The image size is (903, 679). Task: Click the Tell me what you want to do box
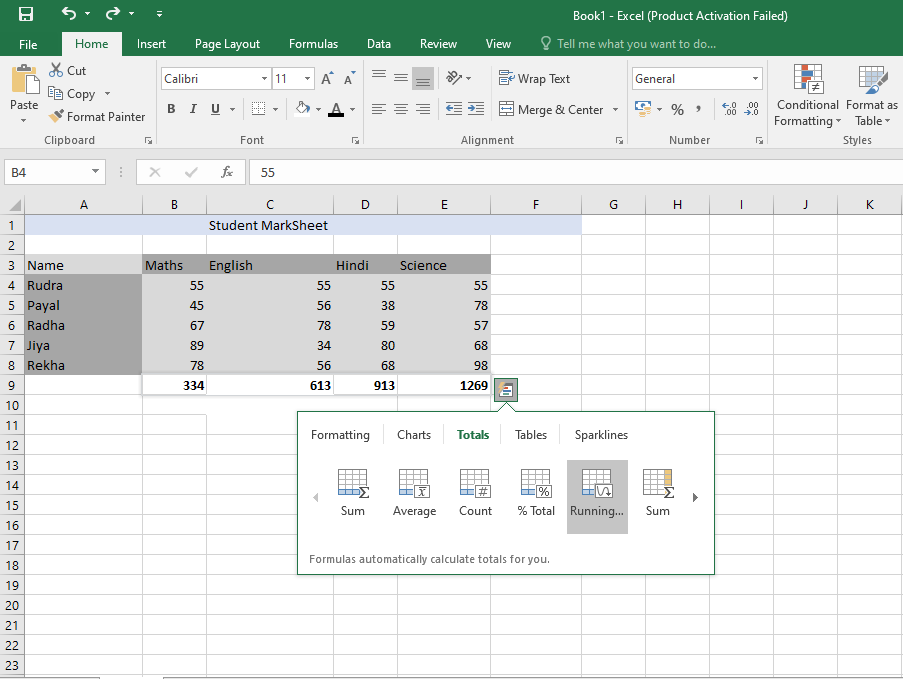click(x=629, y=44)
